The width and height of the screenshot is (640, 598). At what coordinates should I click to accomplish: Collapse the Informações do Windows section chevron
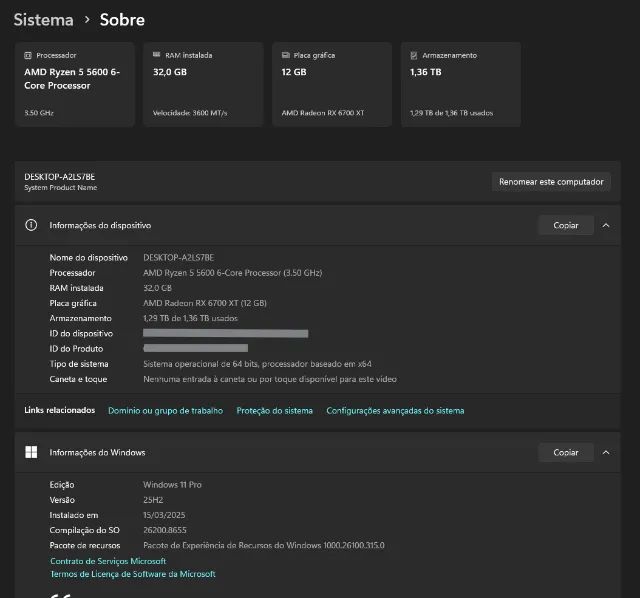pyautogui.click(x=606, y=452)
